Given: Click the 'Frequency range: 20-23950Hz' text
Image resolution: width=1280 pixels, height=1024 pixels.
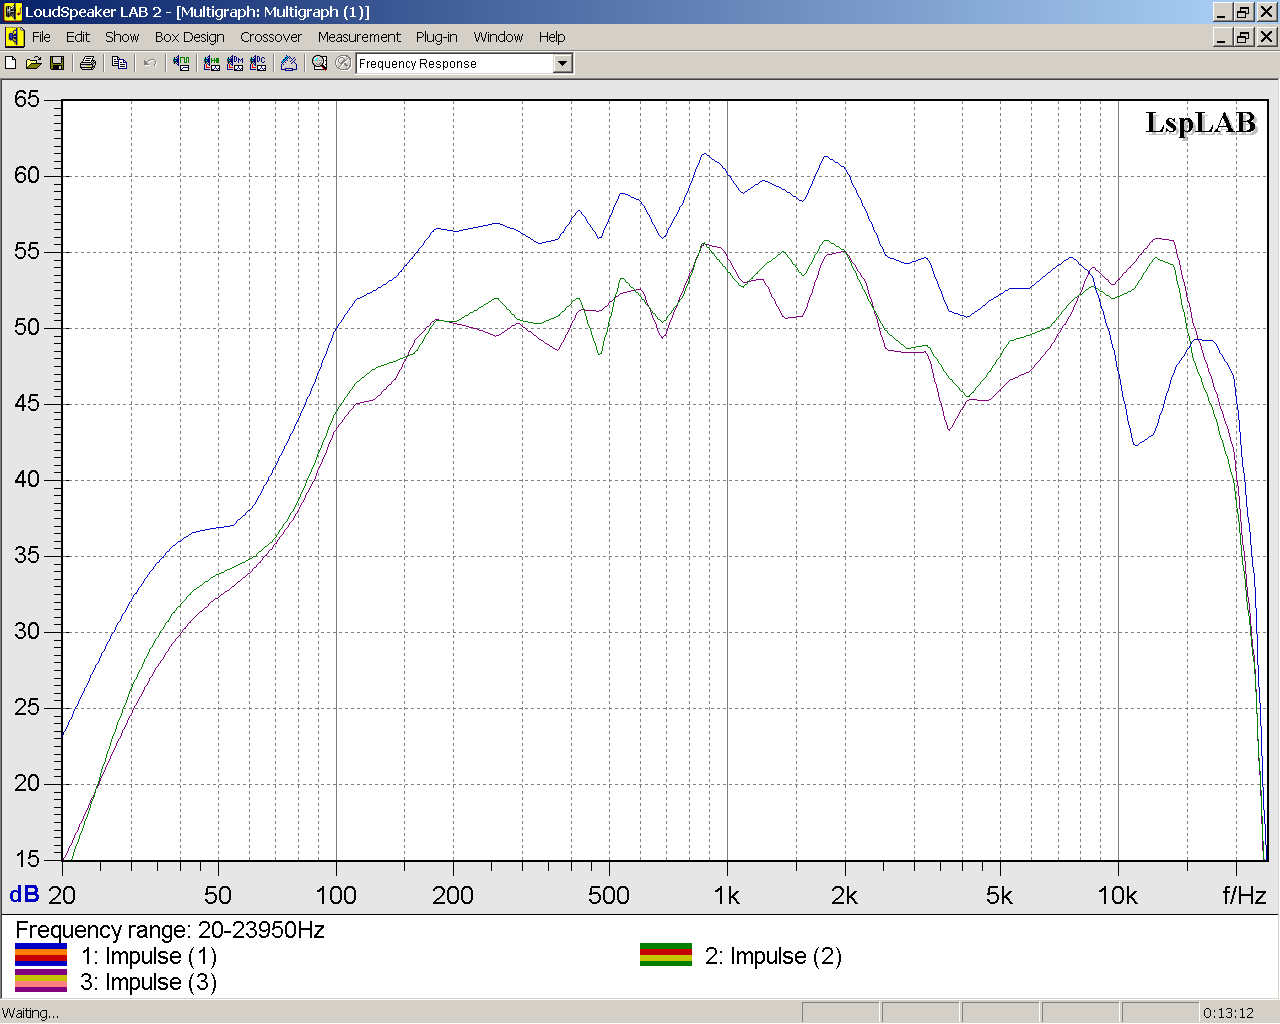Looking at the screenshot, I should (170, 930).
